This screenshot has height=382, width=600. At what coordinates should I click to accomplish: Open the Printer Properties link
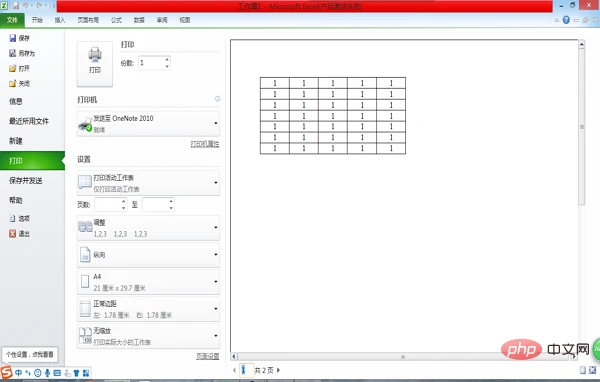coord(205,144)
